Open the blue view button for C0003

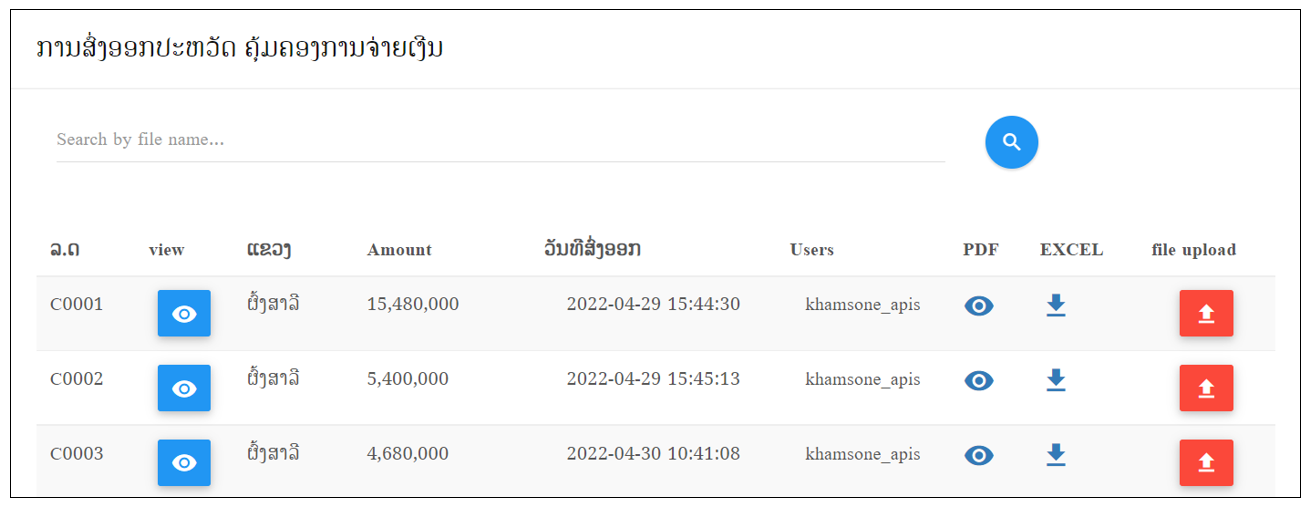click(x=184, y=462)
